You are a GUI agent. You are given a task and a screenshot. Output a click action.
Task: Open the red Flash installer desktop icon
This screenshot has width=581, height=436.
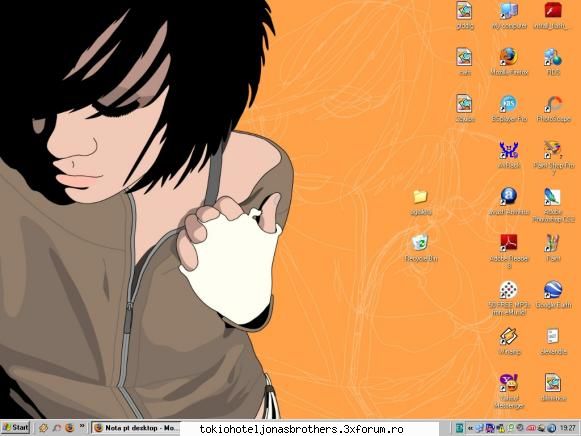[552, 15]
